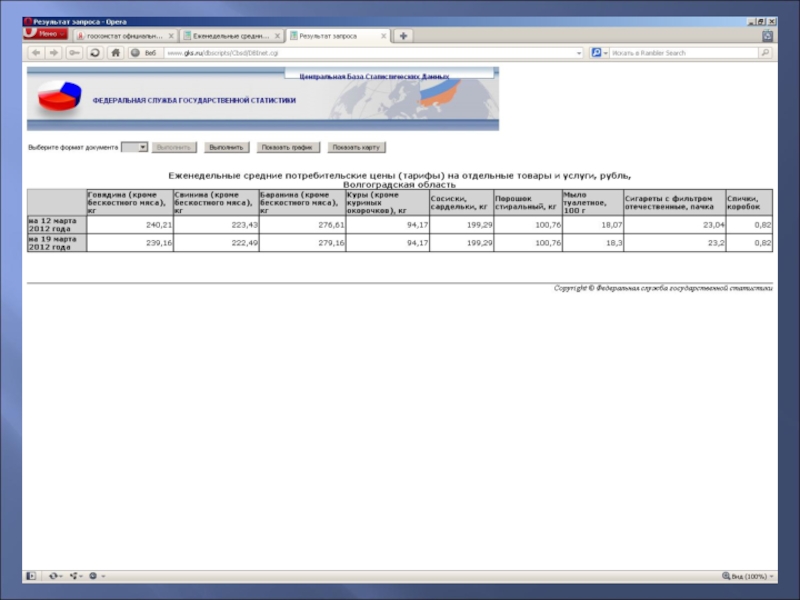Click the browser Forward arrow
The width and height of the screenshot is (800, 600).
(54, 53)
